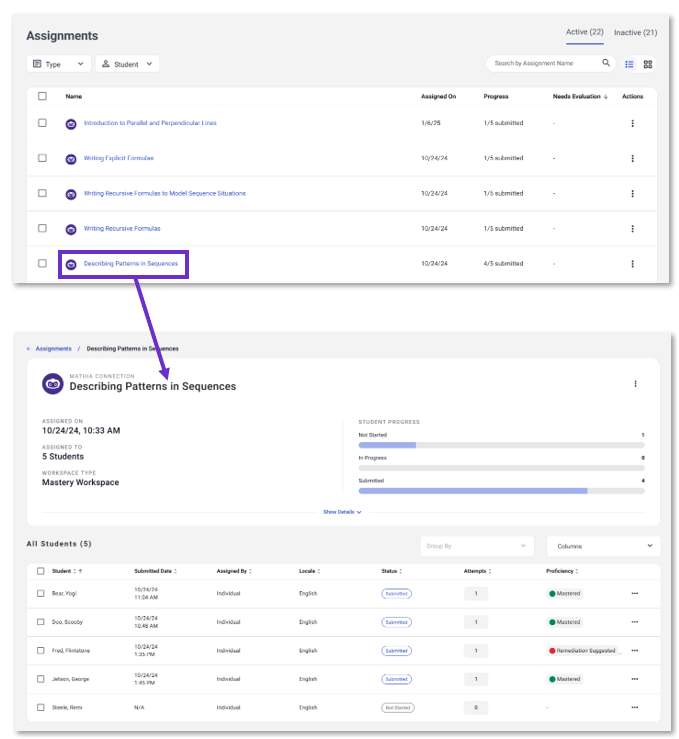Image resolution: width=679 pixels, height=739 pixels.
Task: Open more options for Bear, Yogi
Action: (635, 593)
